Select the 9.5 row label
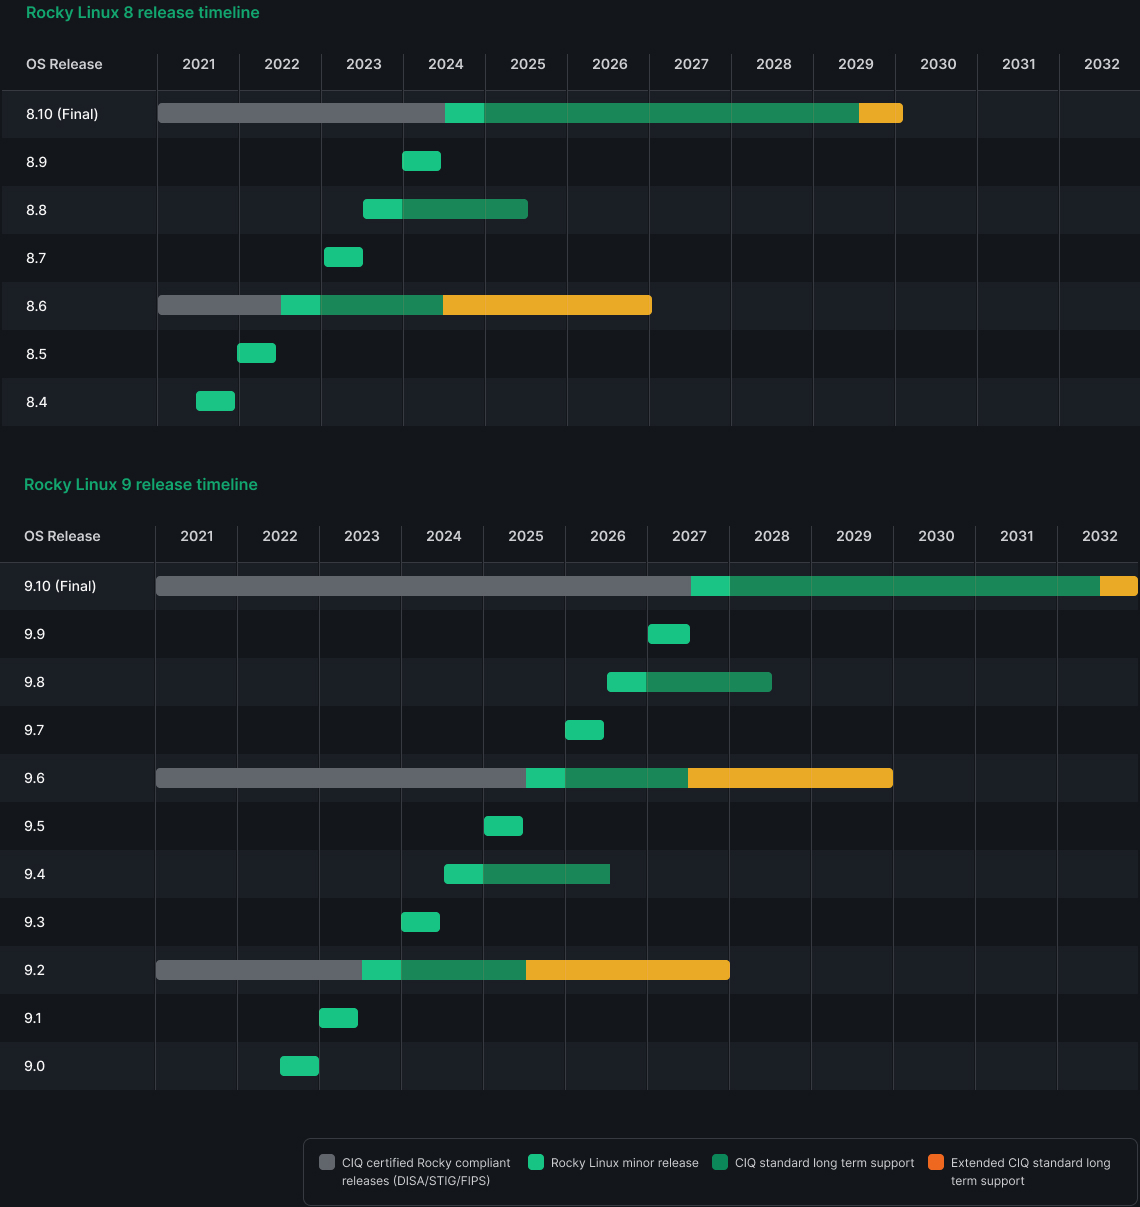The height and width of the screenshot is (1207, 1140). coord(34,826)
